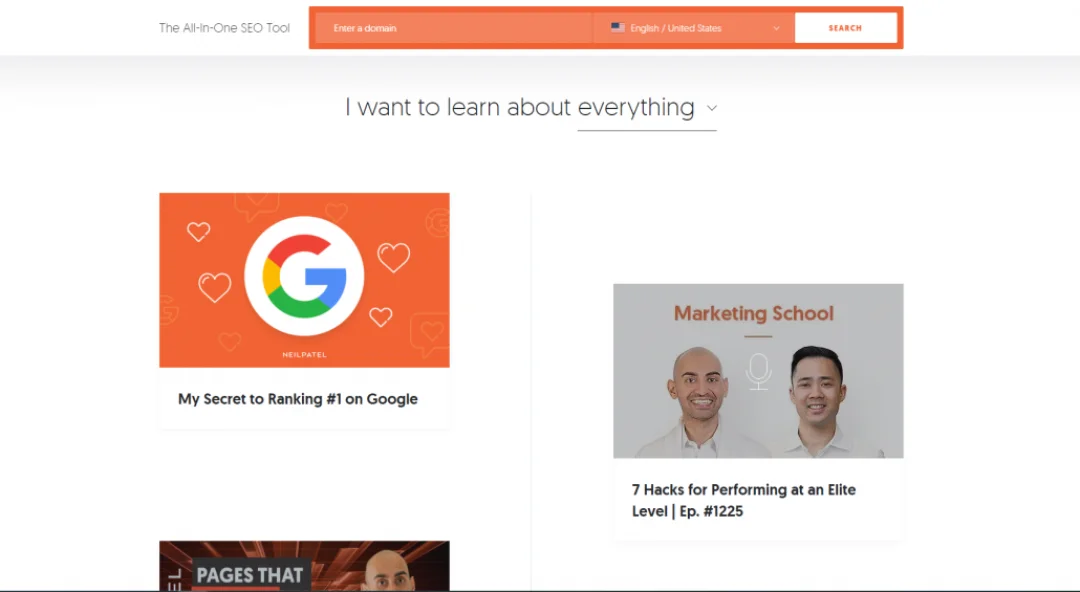Click 'The All-In-One SEO Tool' text
1080x592 pixels.
(225, 28)
